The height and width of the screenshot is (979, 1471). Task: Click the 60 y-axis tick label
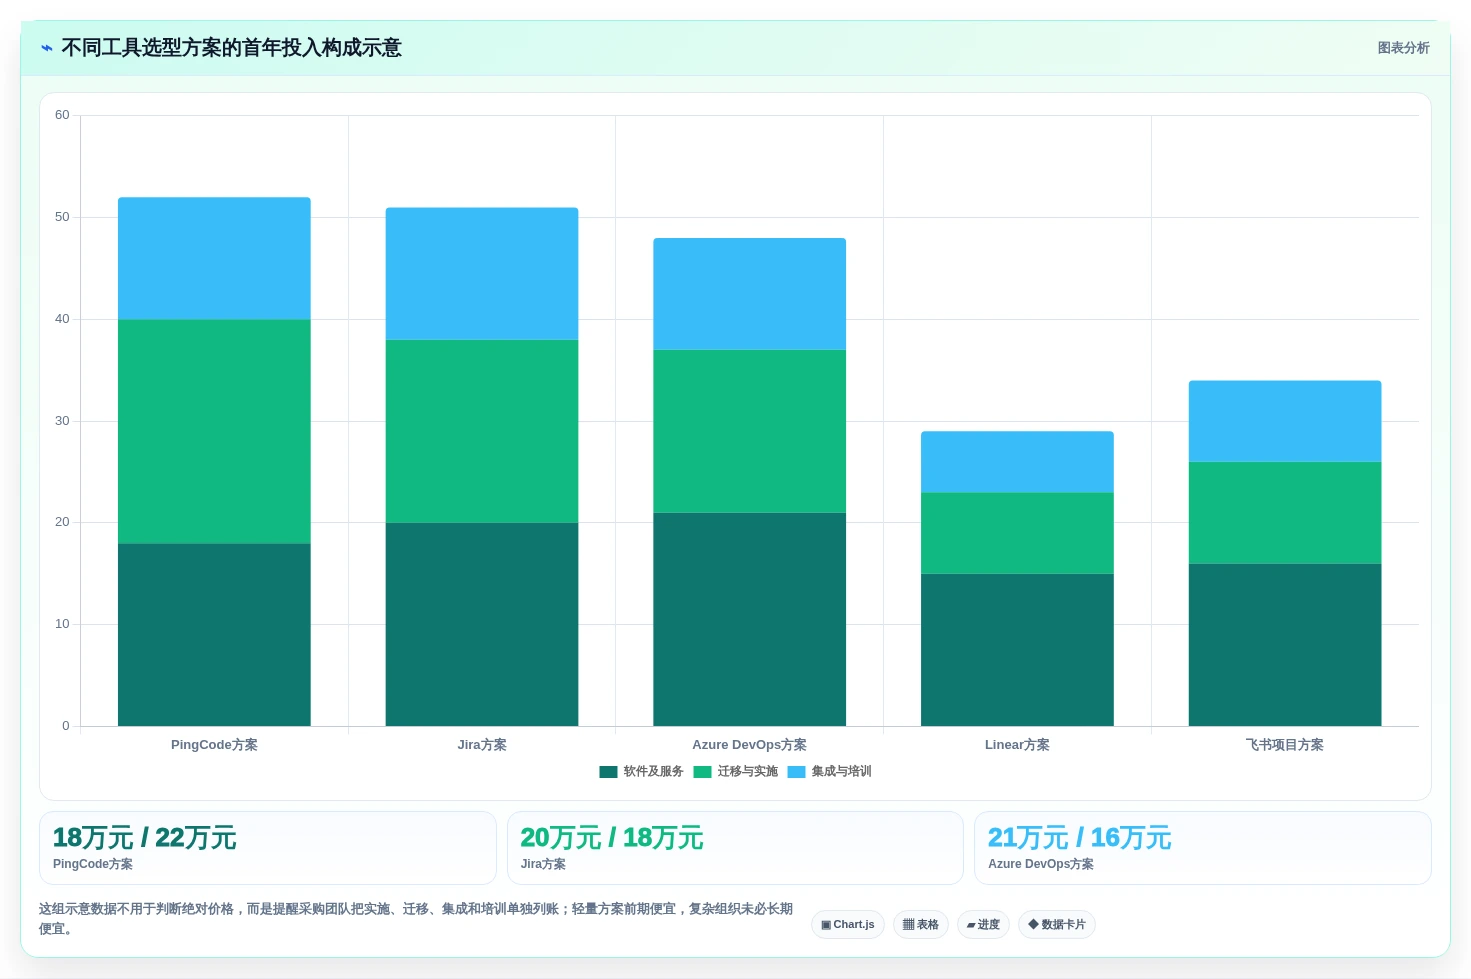pos(62,115)
